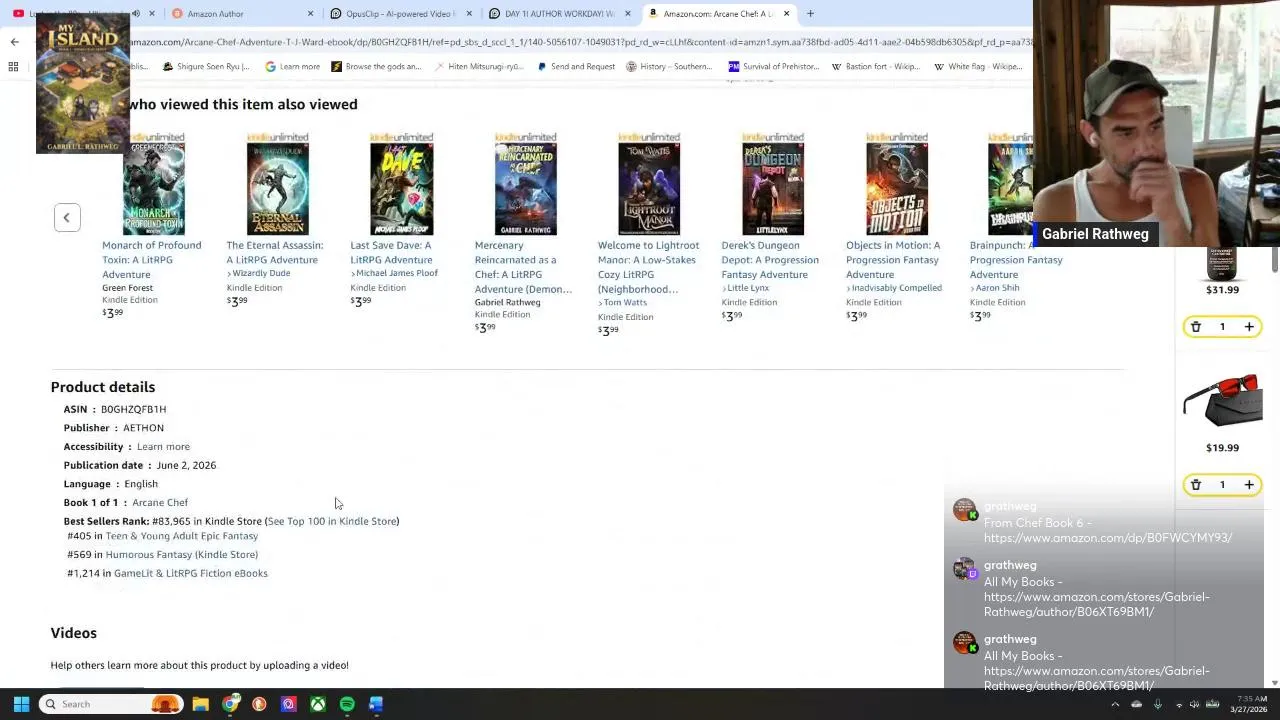This screenshot has width=1280, height=720.
Task: Click Objects in Motion title link
Action: 893,260
